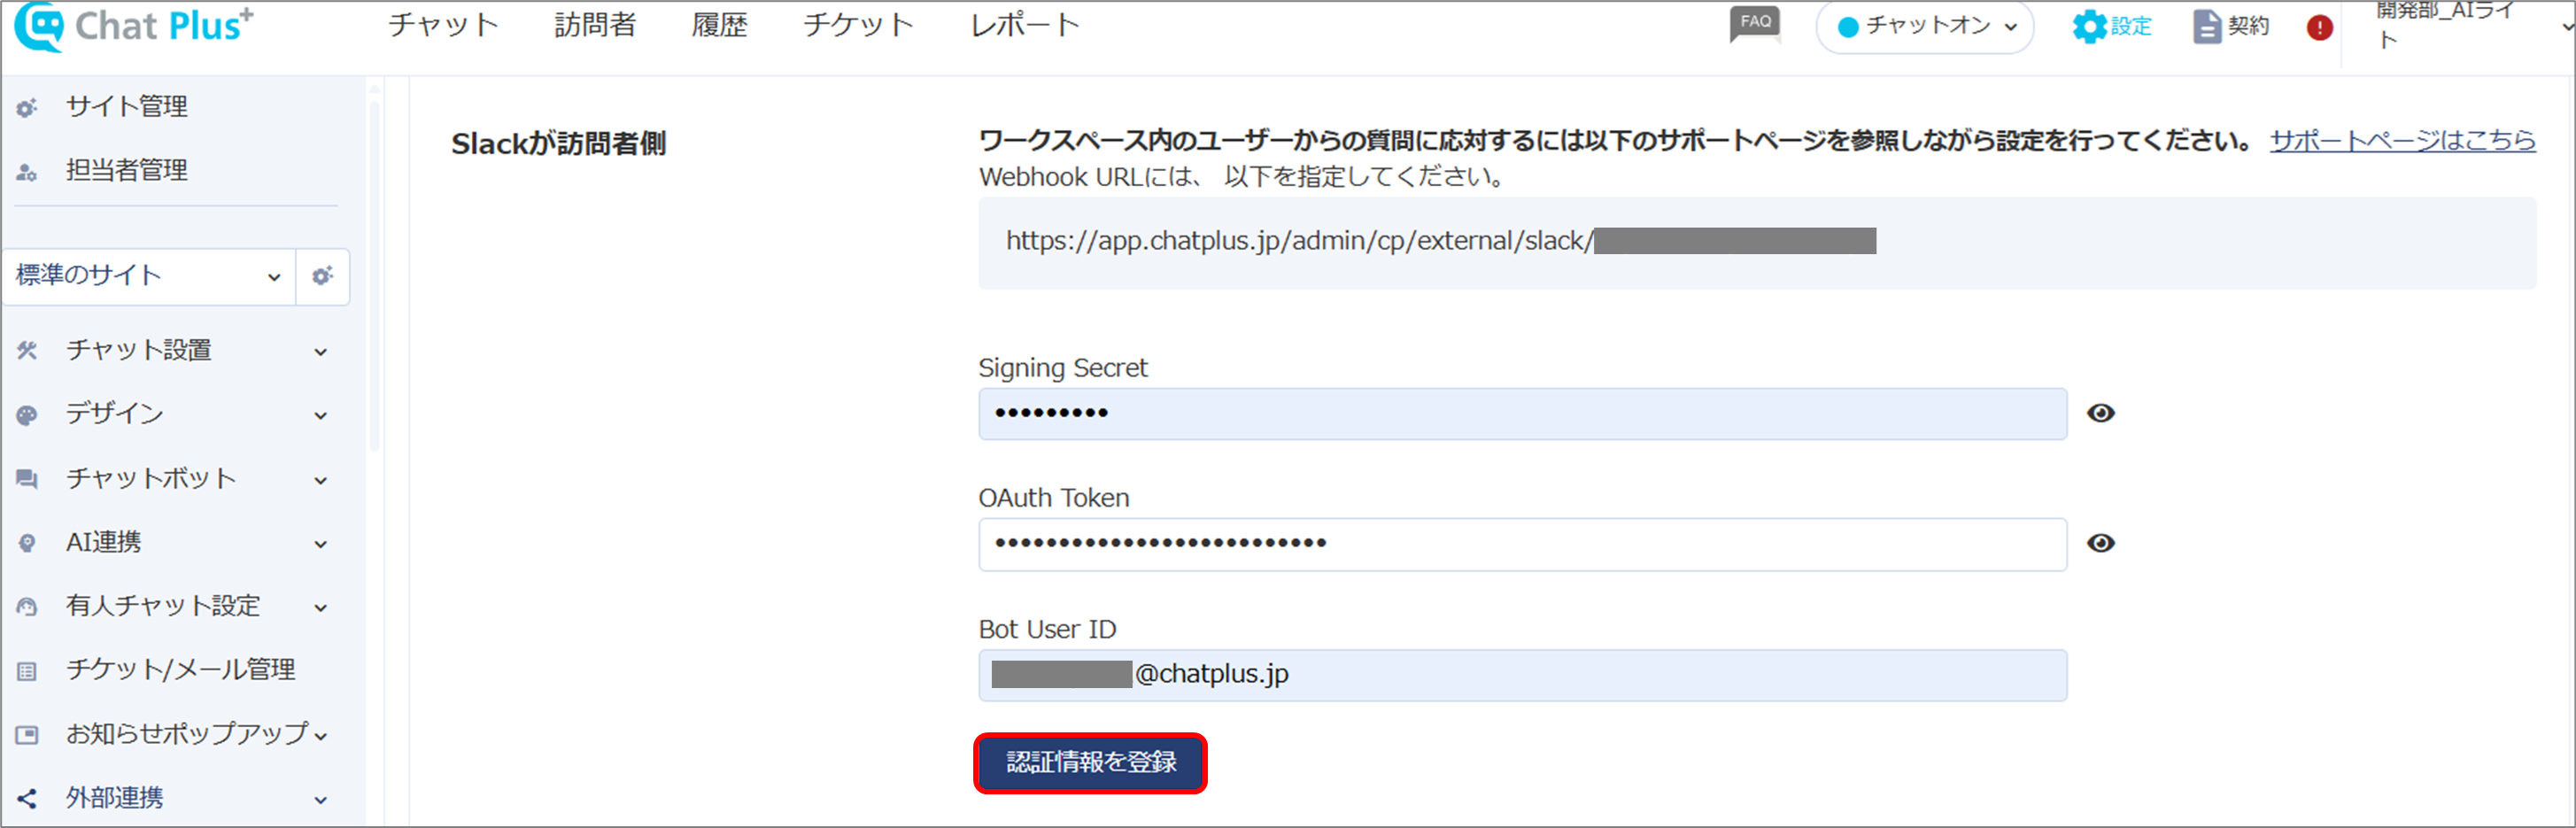Click the popup window icon for お知らせポップアップ

[27, 735]
